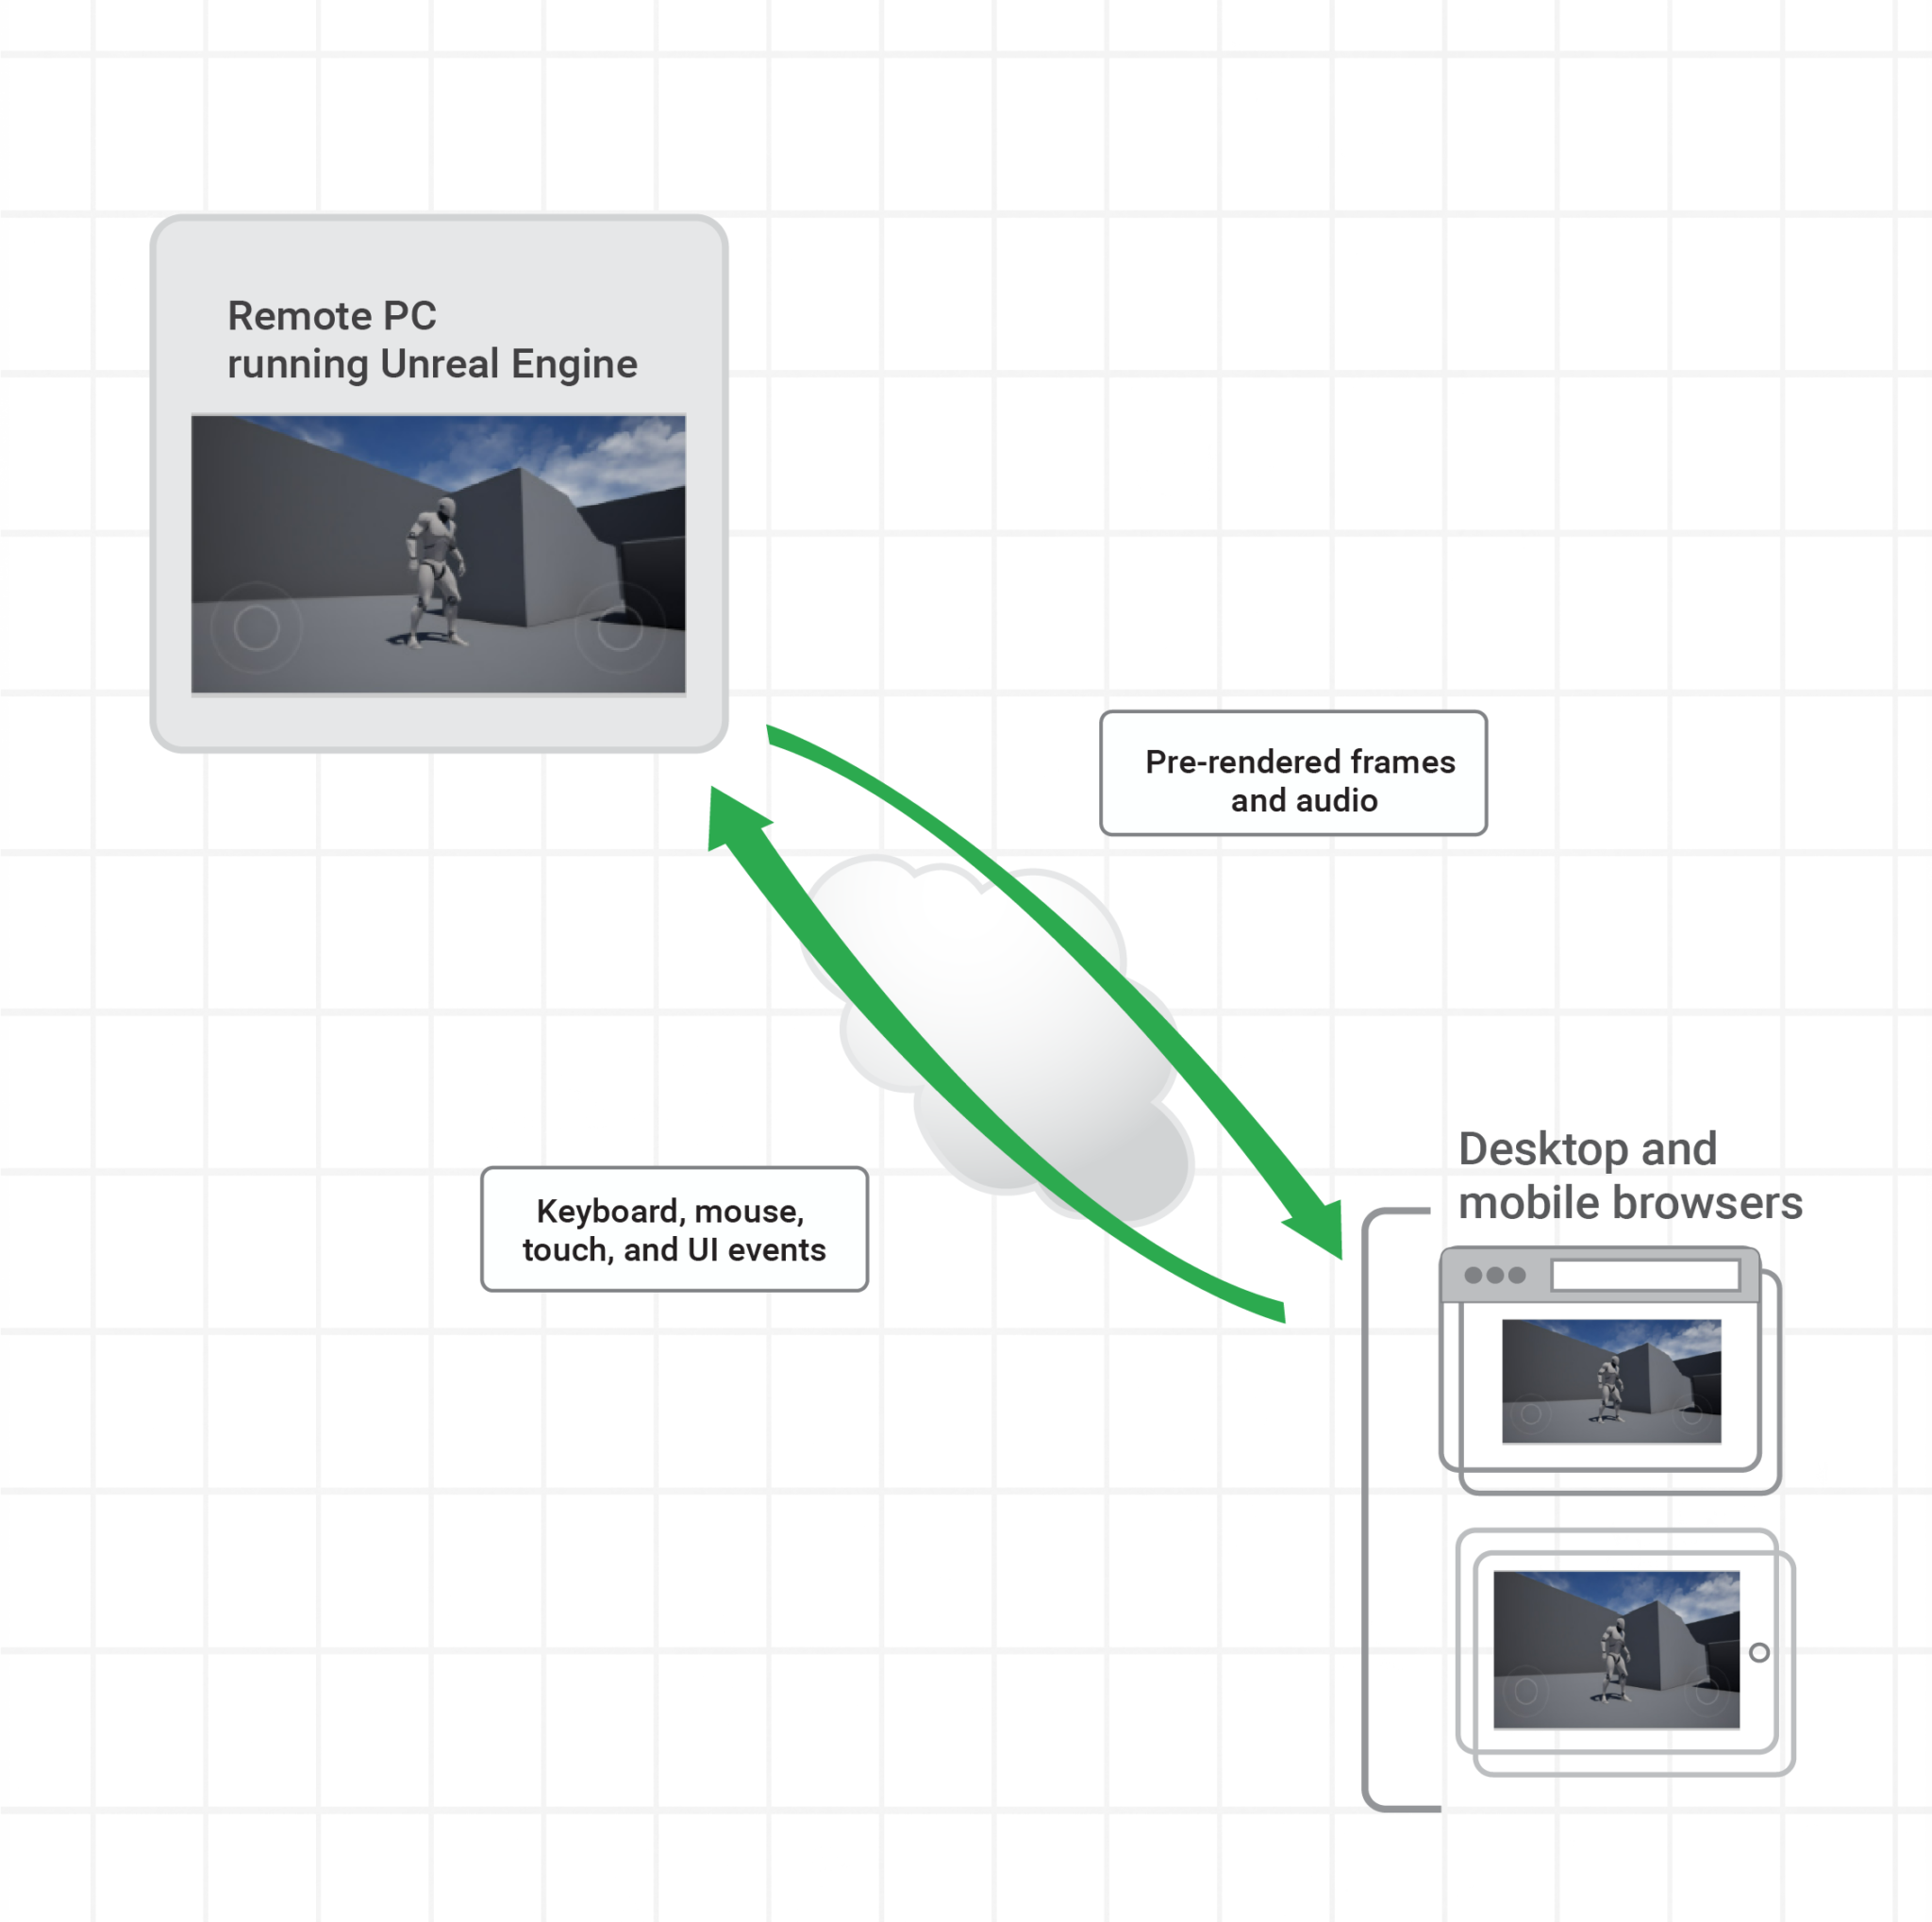The image size is (1932, 1922).
Task: Click the right virtual joystick in Remote PC screenshot
Action: click(x=620, y=629)
